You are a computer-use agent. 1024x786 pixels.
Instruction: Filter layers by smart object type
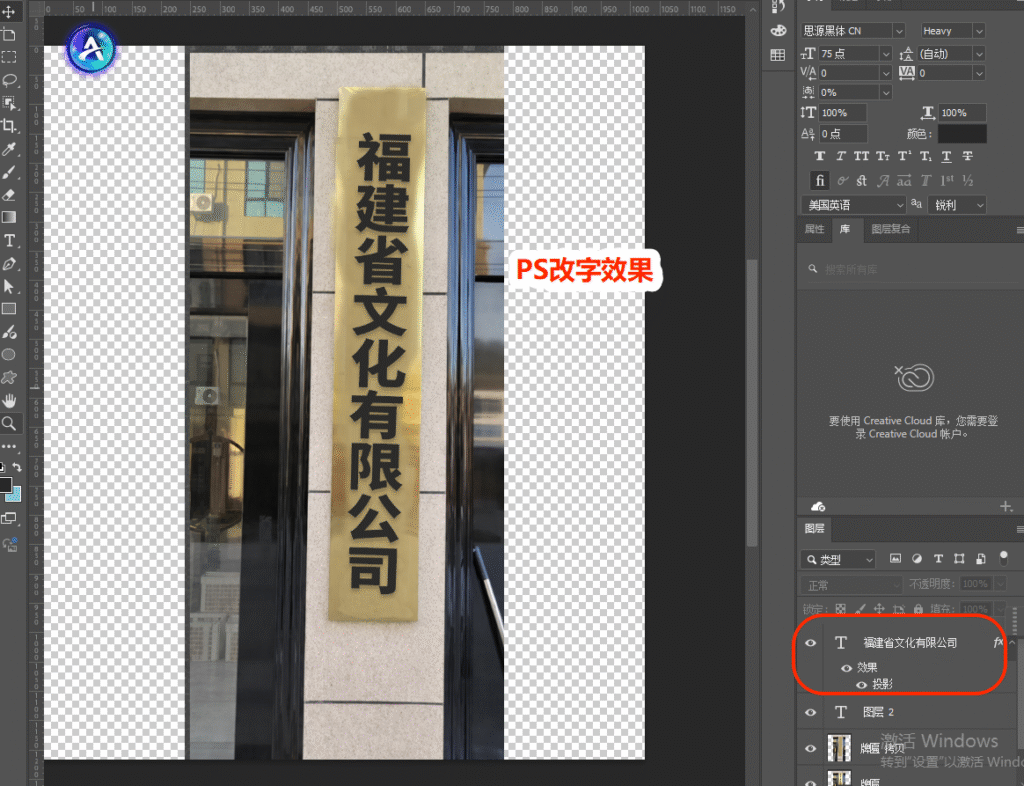tap(981, 559)
